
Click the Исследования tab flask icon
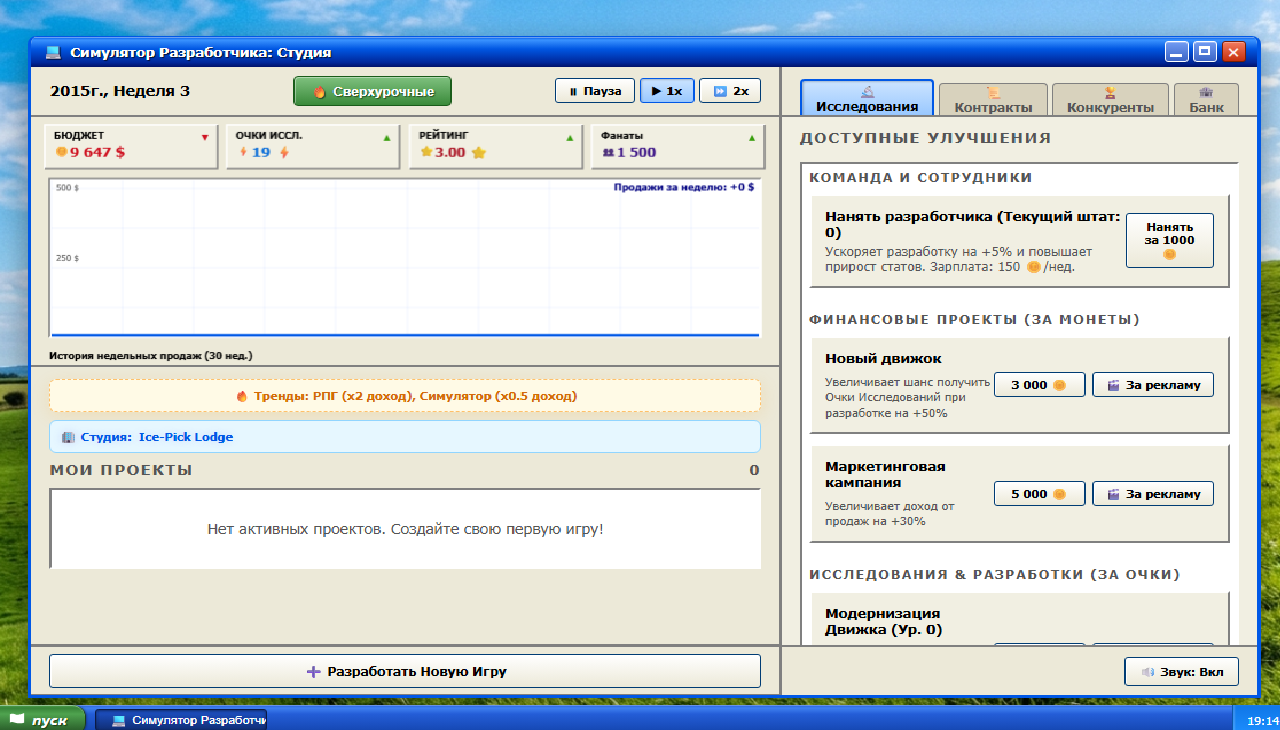[x=867, y=91]
